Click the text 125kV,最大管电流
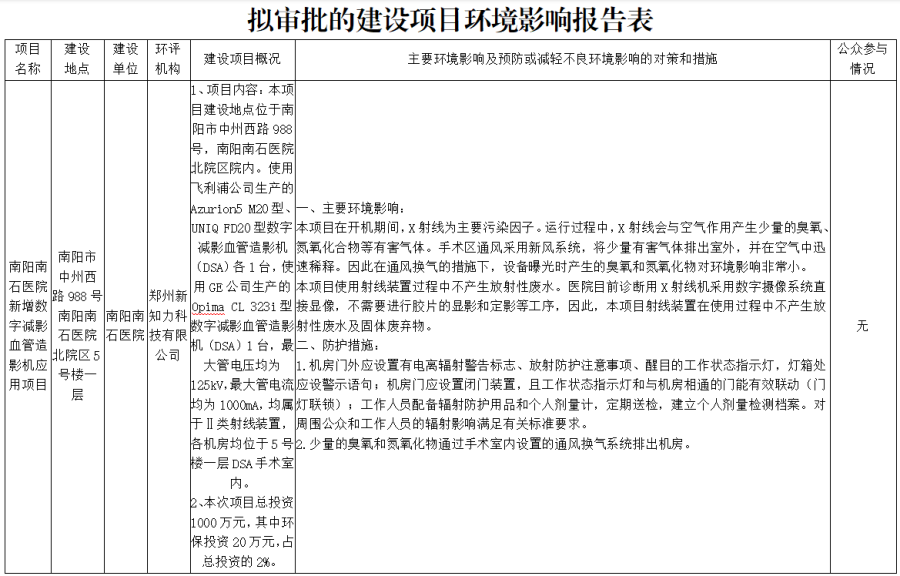This screenshot has height=576, width=900. pos(242,386)
